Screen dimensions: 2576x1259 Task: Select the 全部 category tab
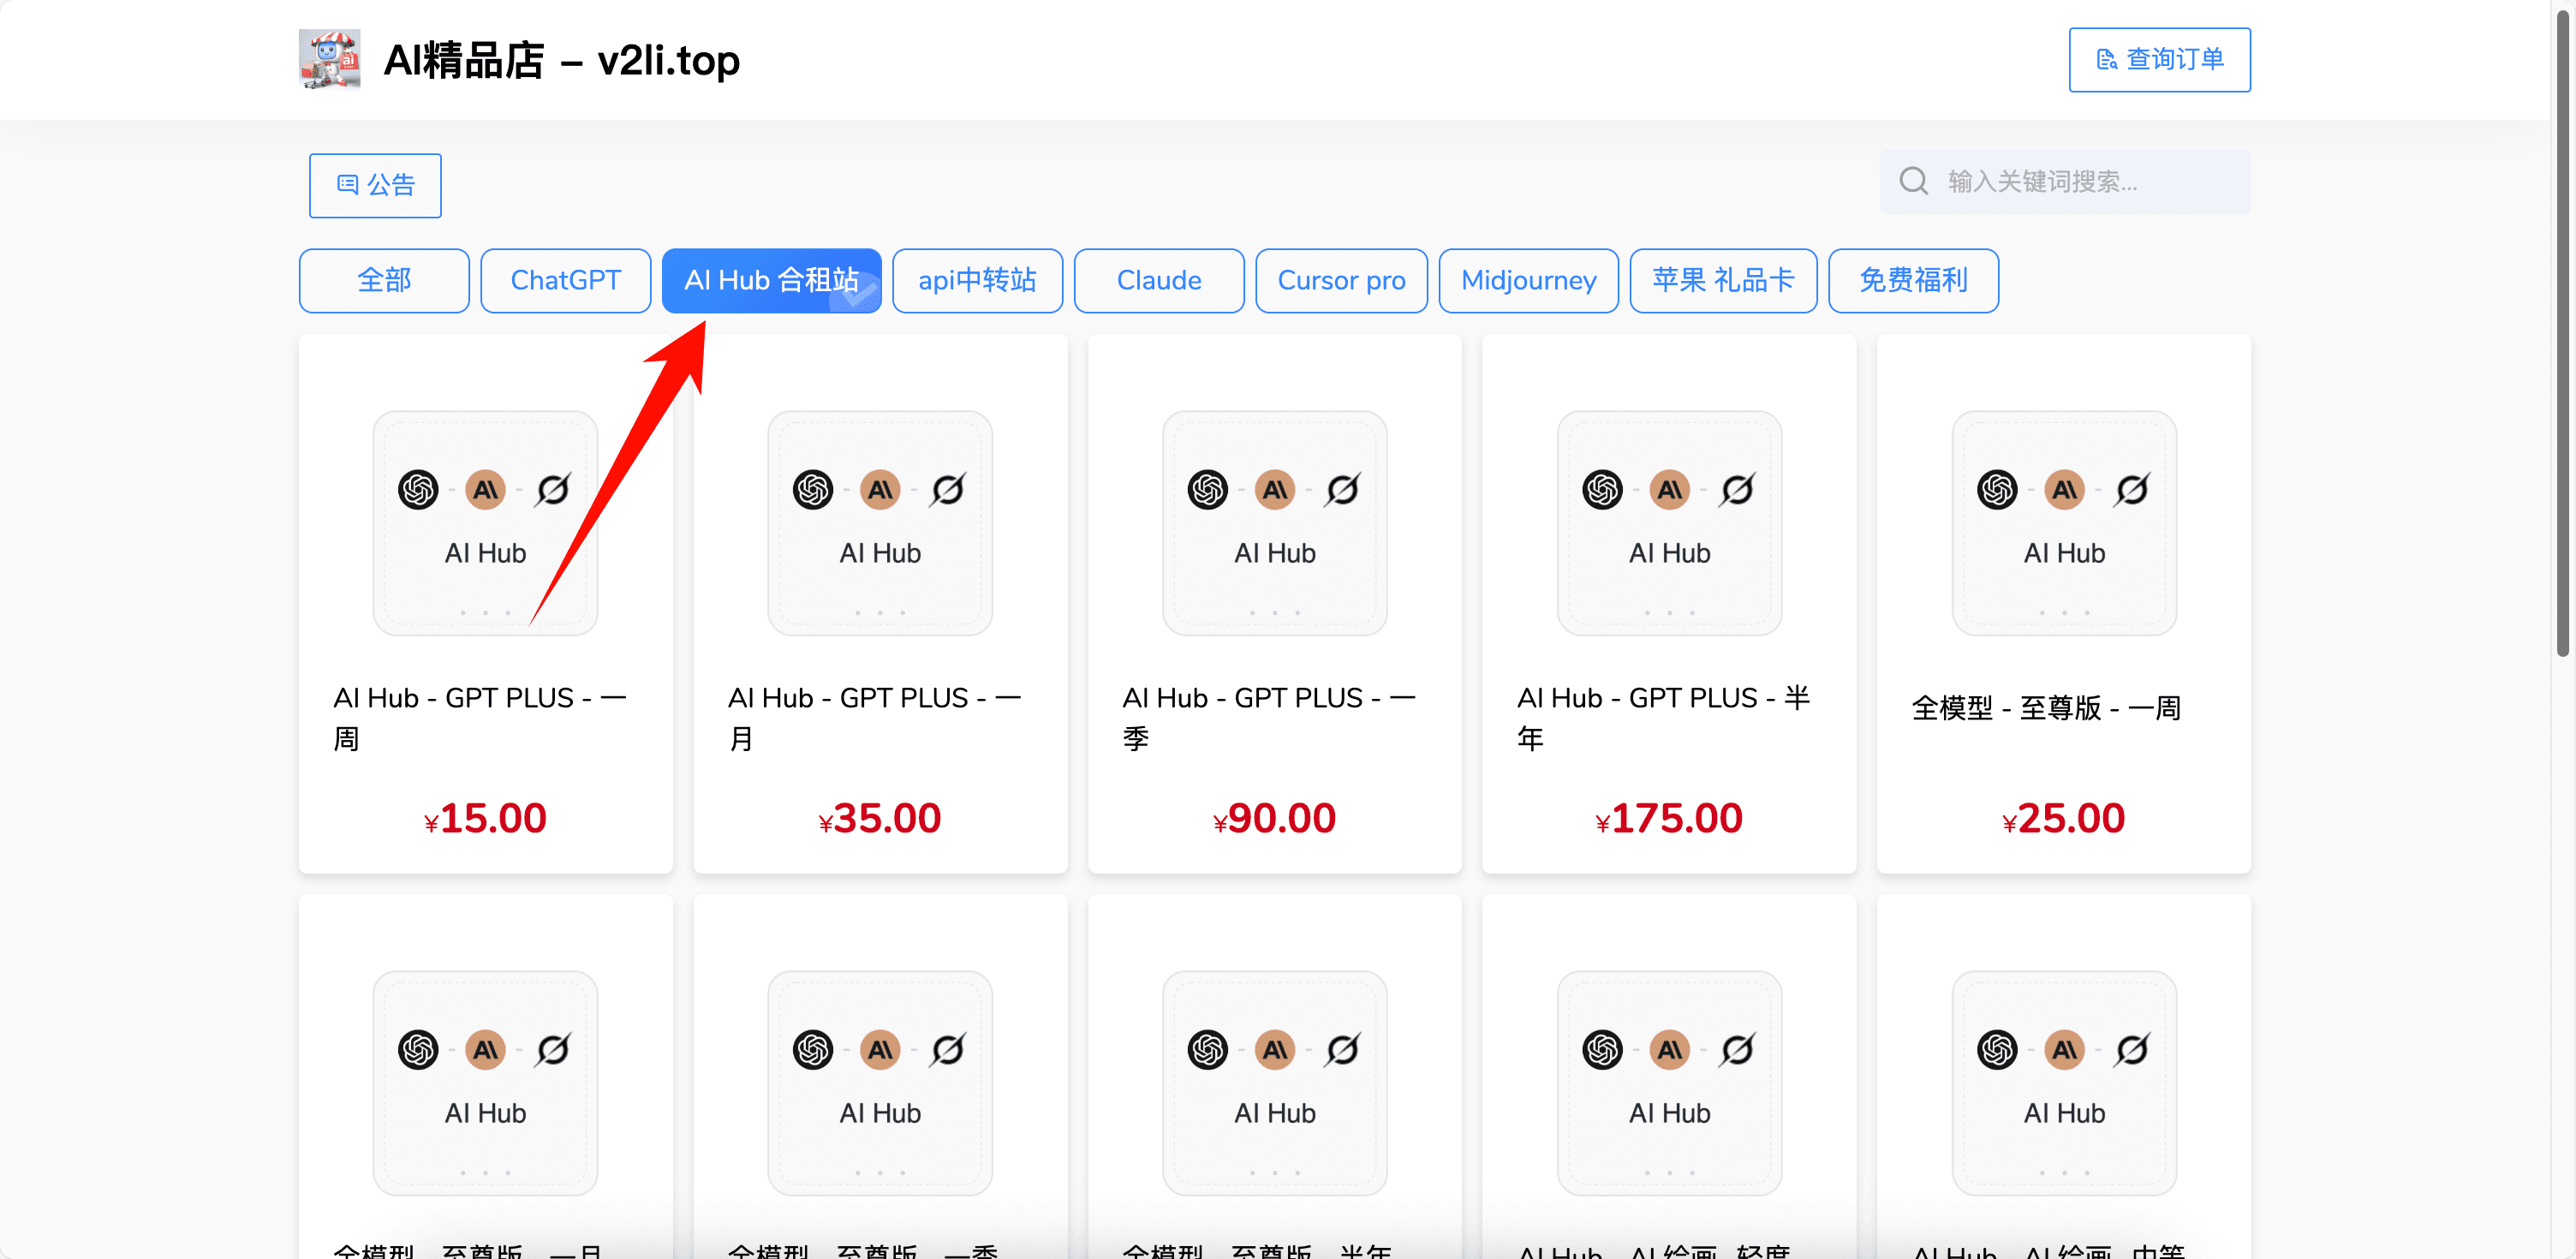pos(384,280)
